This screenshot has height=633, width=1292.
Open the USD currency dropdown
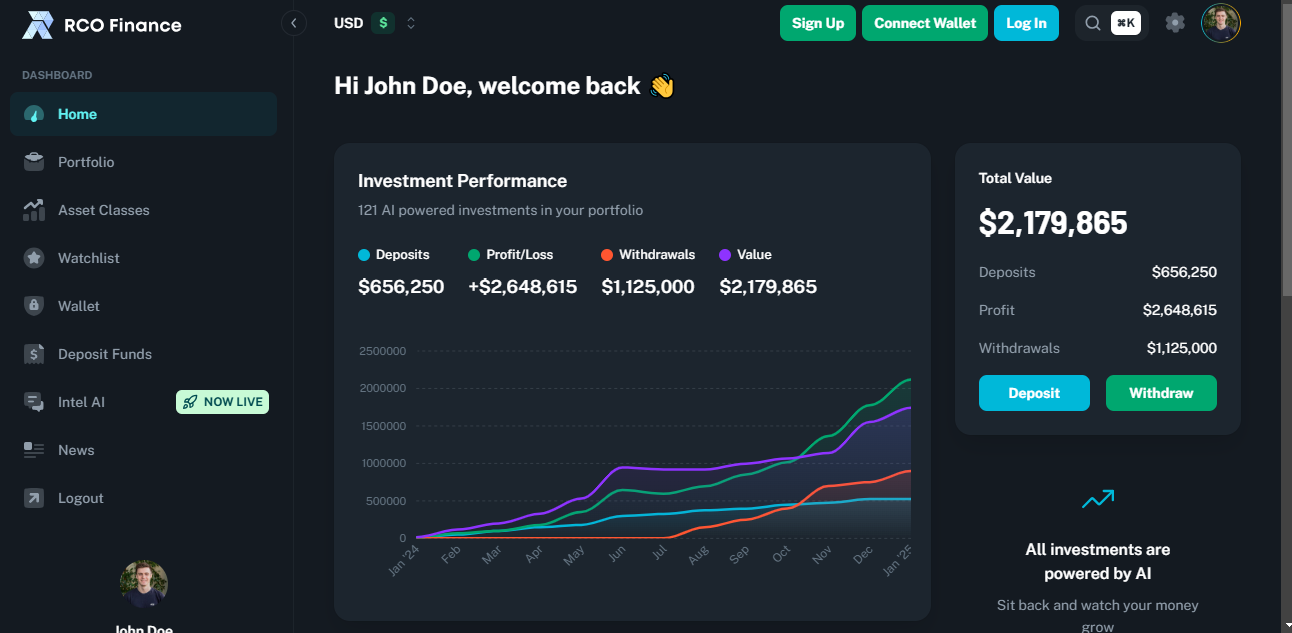click(x=365, y=23)
